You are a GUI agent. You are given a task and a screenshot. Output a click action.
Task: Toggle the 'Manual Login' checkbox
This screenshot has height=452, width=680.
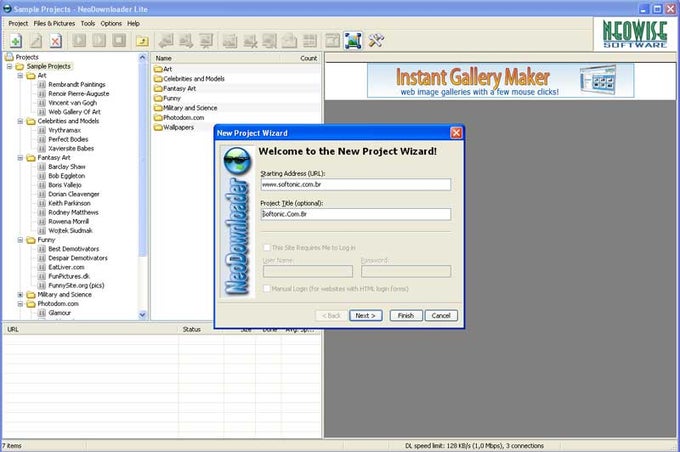(x=267, y=288)
